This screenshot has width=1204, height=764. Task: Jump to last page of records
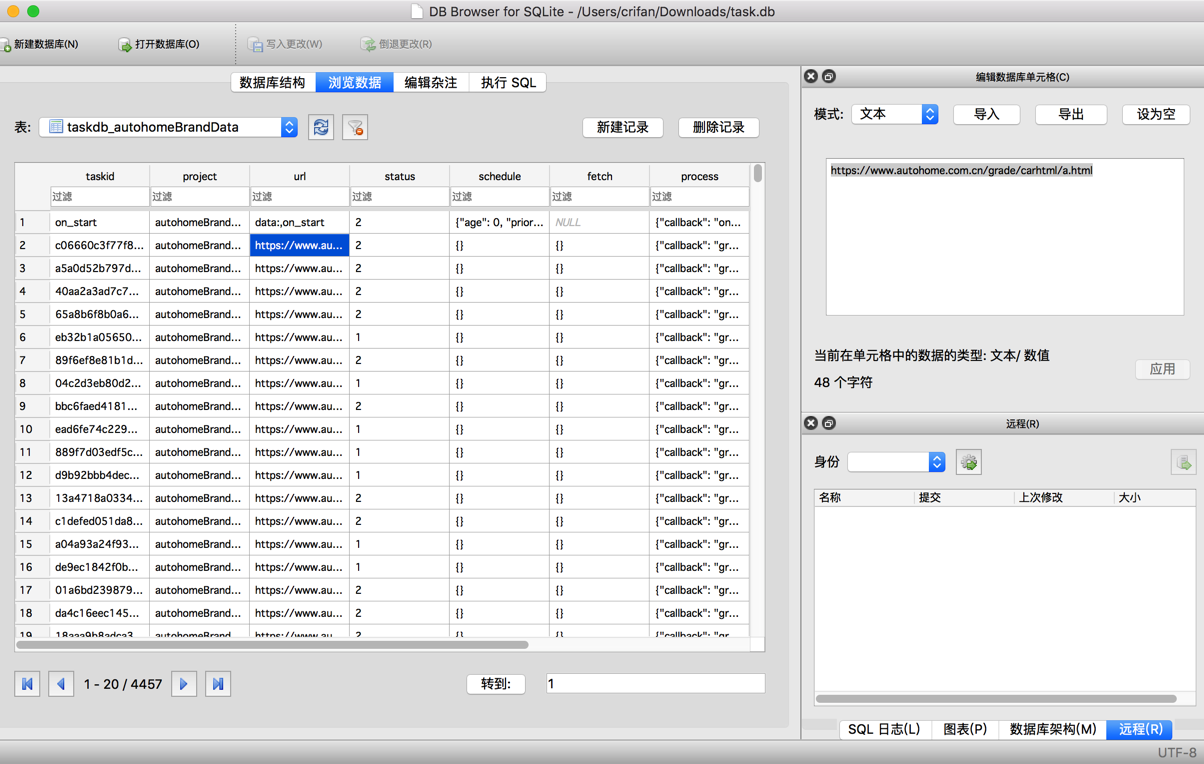218,684
